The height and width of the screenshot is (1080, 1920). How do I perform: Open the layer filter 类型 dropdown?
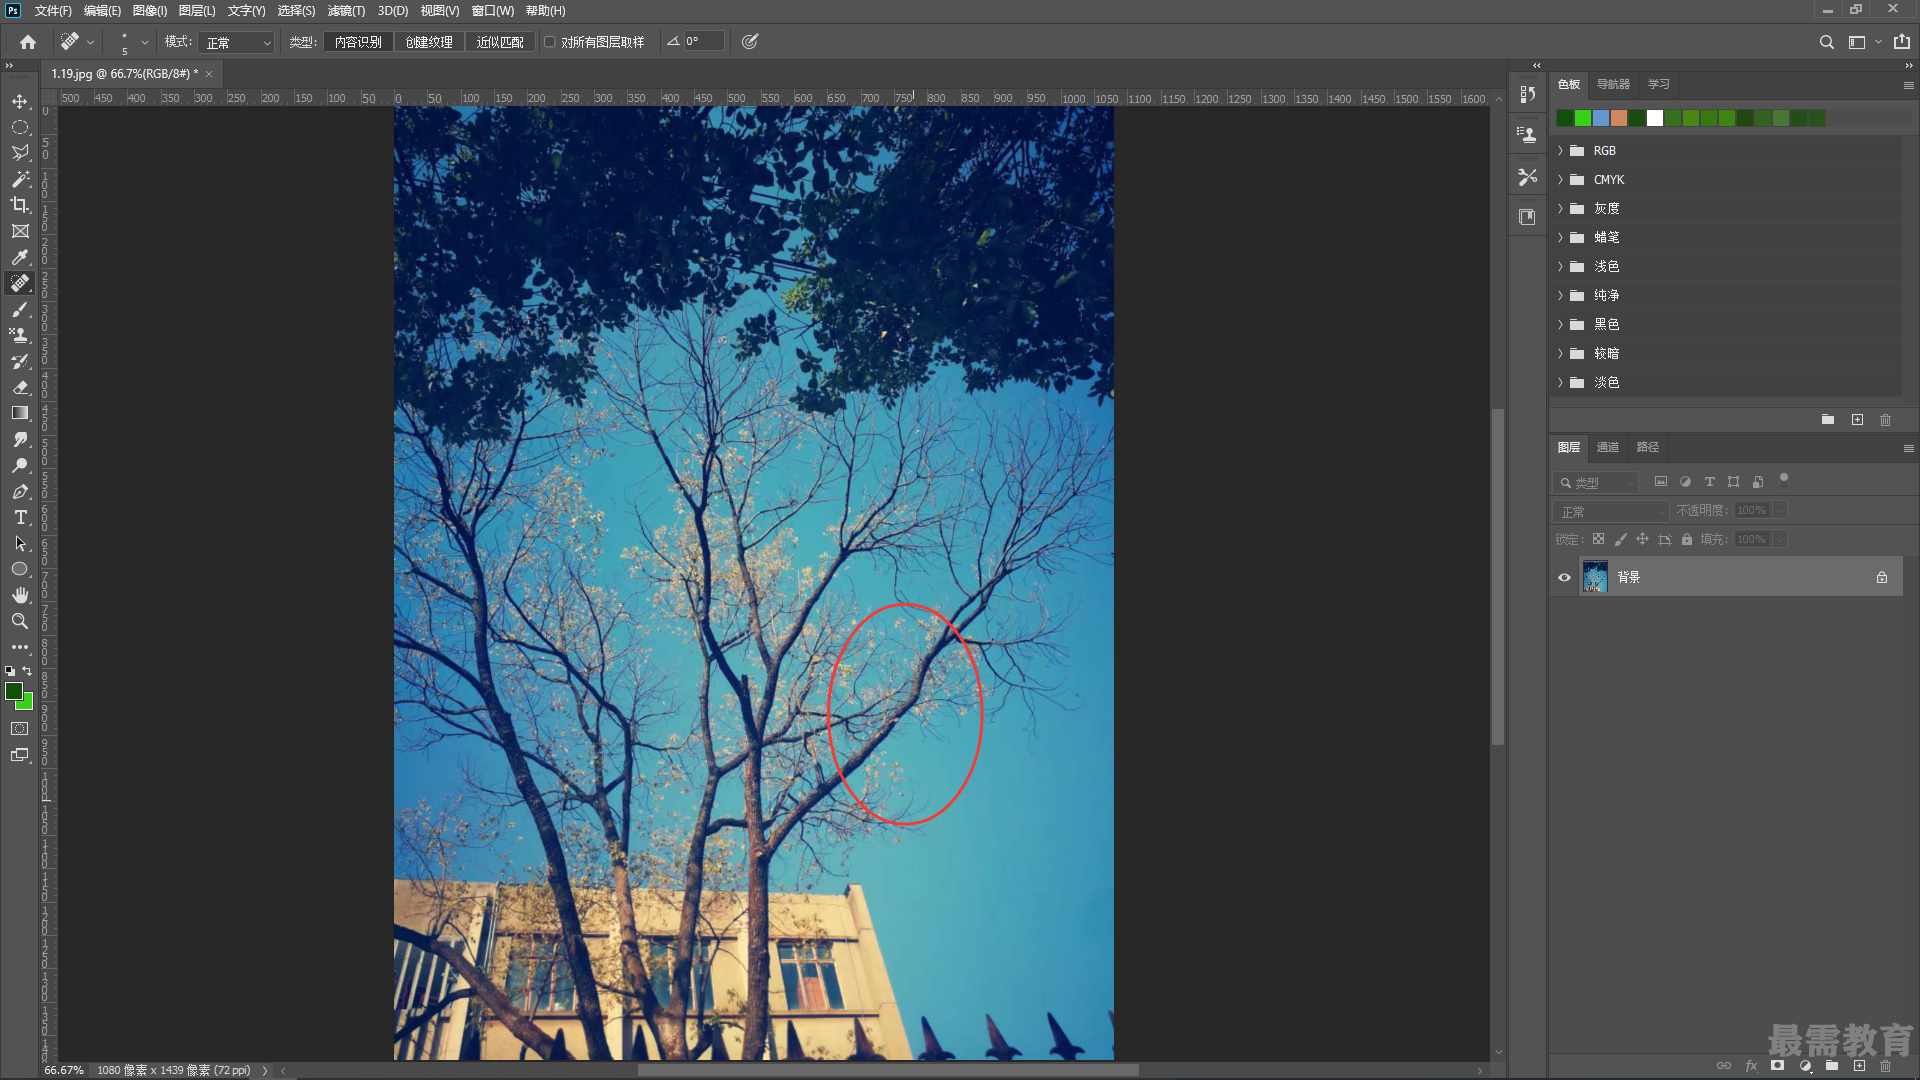(1596, 482)
